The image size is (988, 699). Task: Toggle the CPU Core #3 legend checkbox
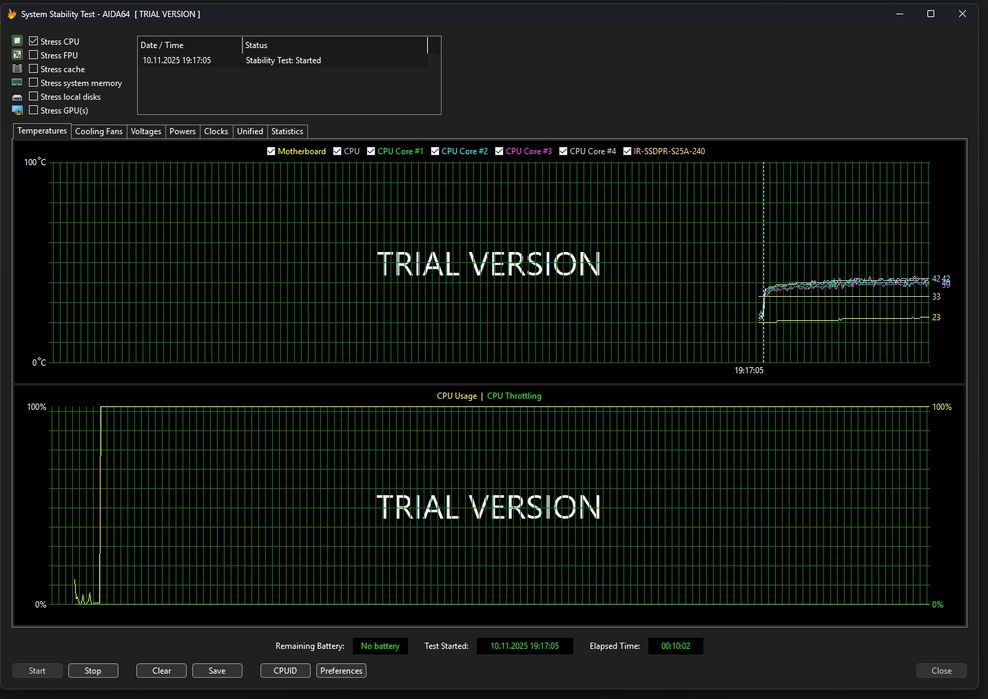[499, 151]
